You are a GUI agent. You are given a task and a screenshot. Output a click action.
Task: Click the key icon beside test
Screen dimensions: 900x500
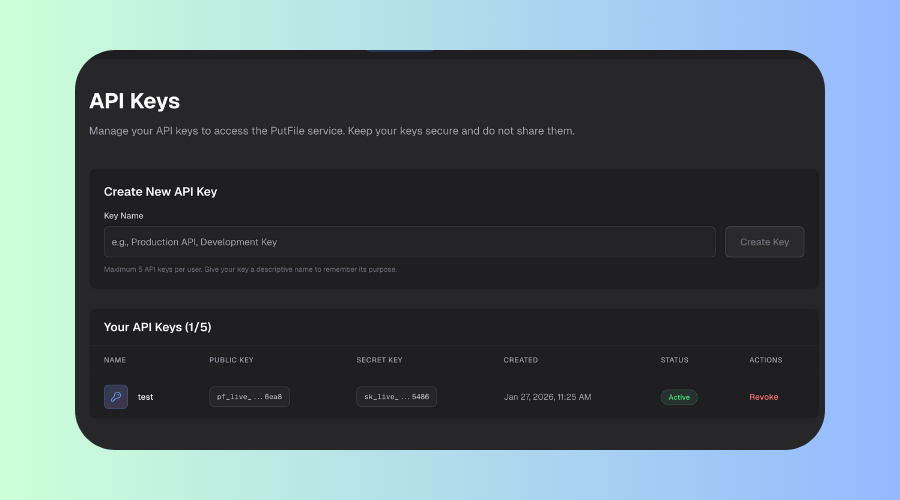pos(116,397)
